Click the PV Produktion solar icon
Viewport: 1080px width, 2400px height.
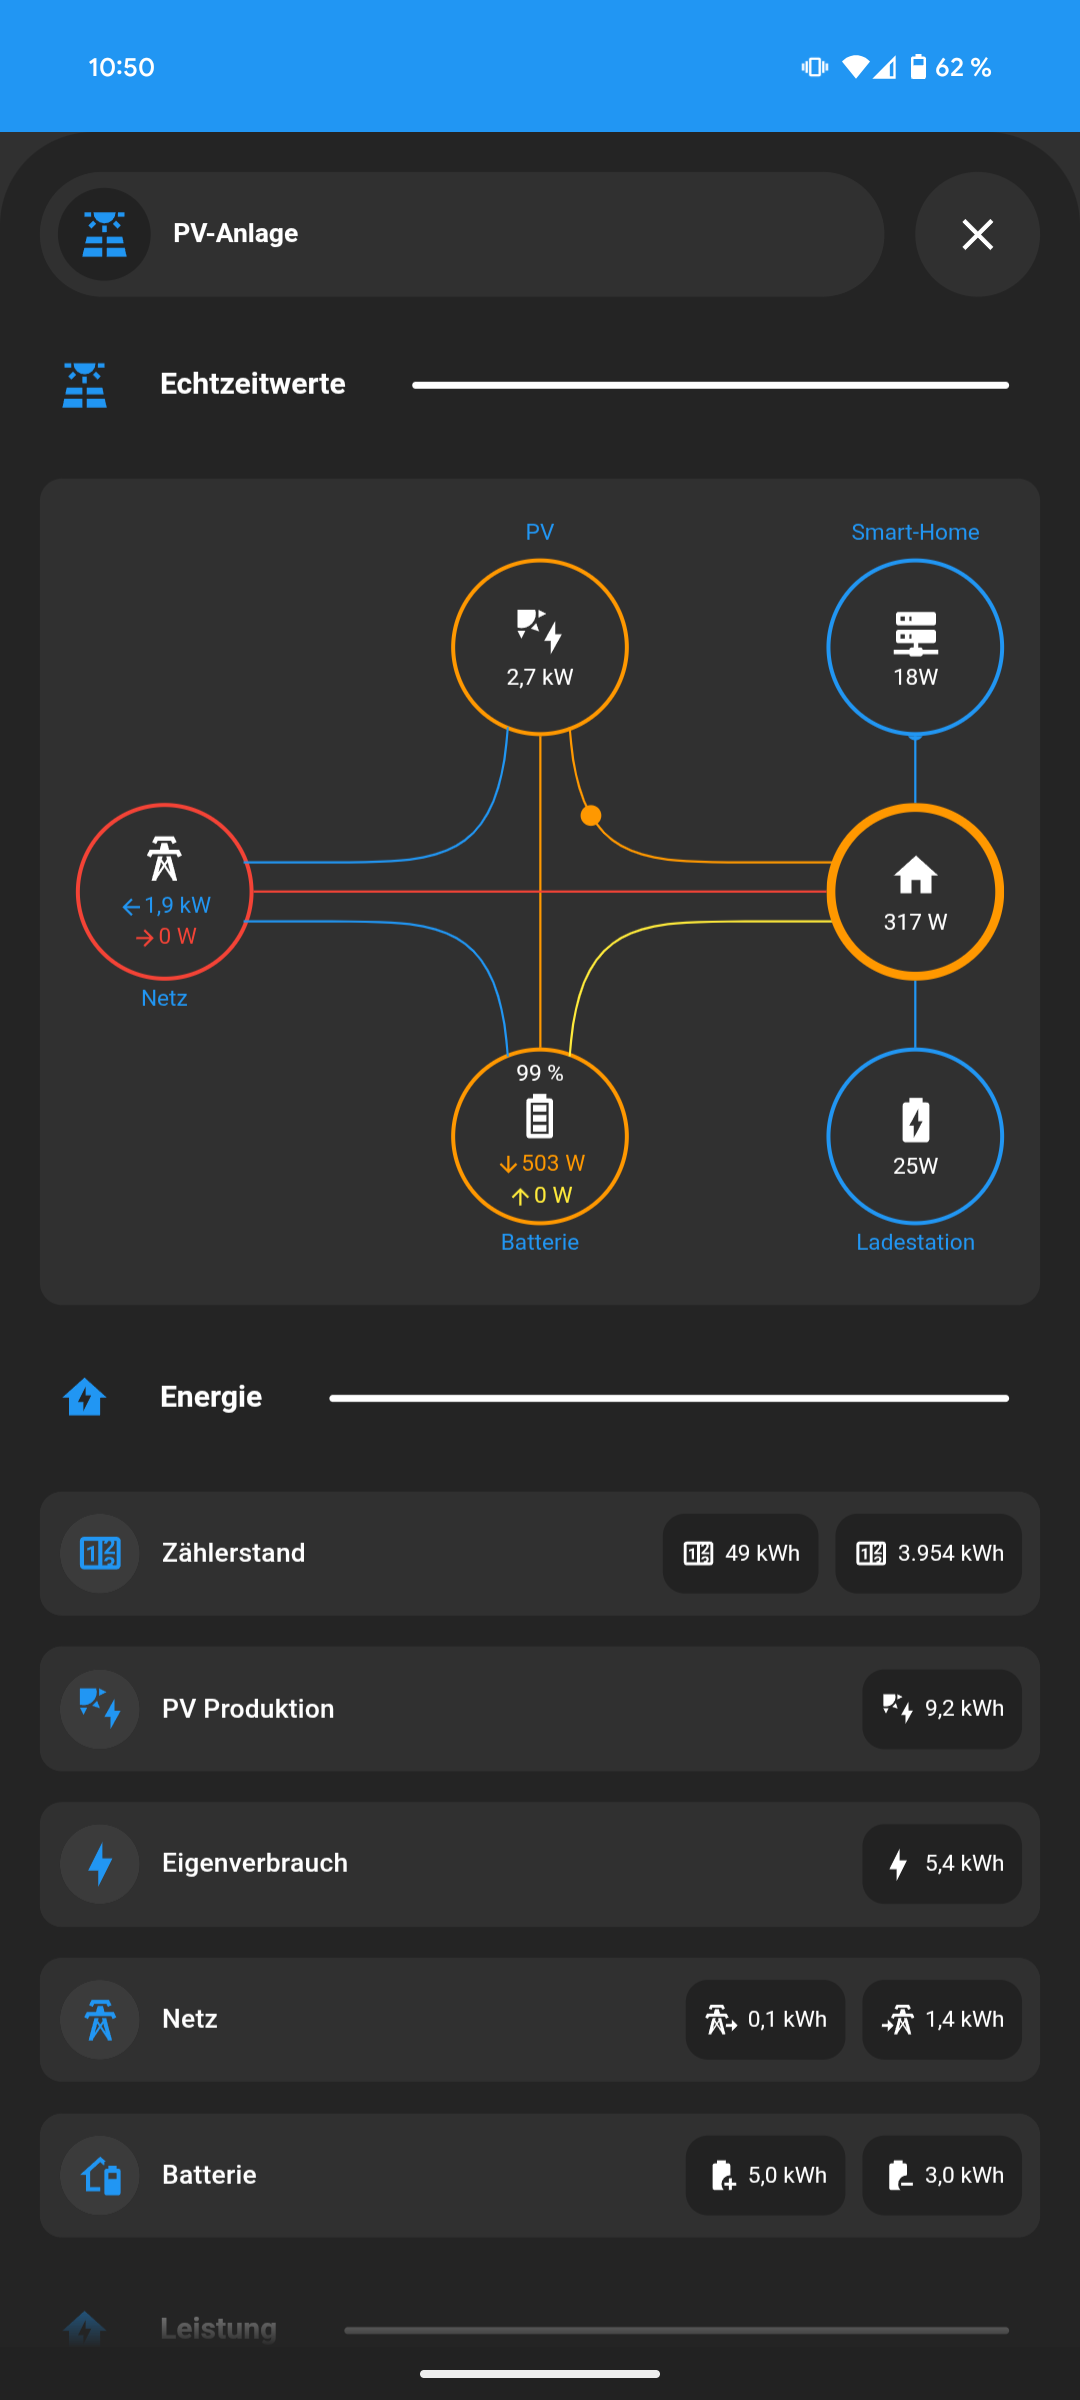point(100,1709)
